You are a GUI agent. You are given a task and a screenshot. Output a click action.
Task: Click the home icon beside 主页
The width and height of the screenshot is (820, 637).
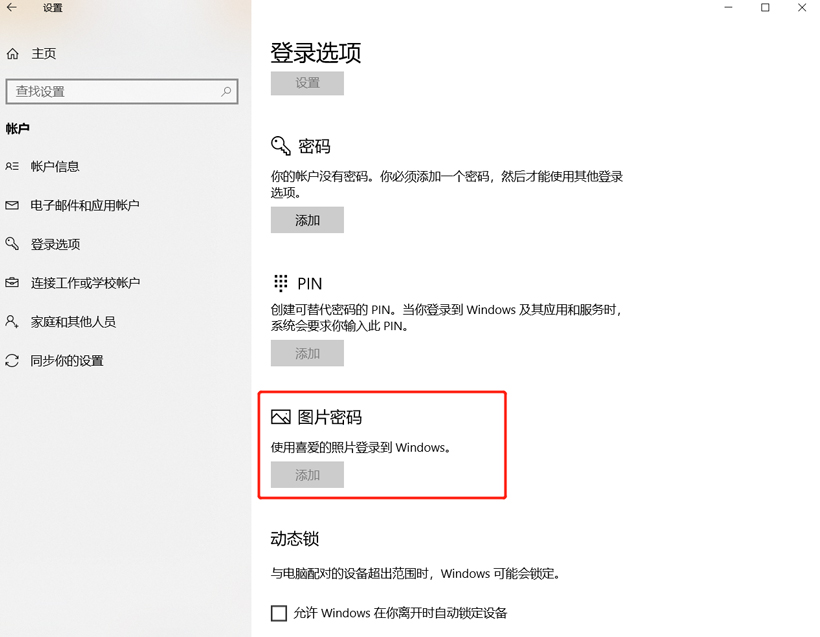(x=13, y=53)
